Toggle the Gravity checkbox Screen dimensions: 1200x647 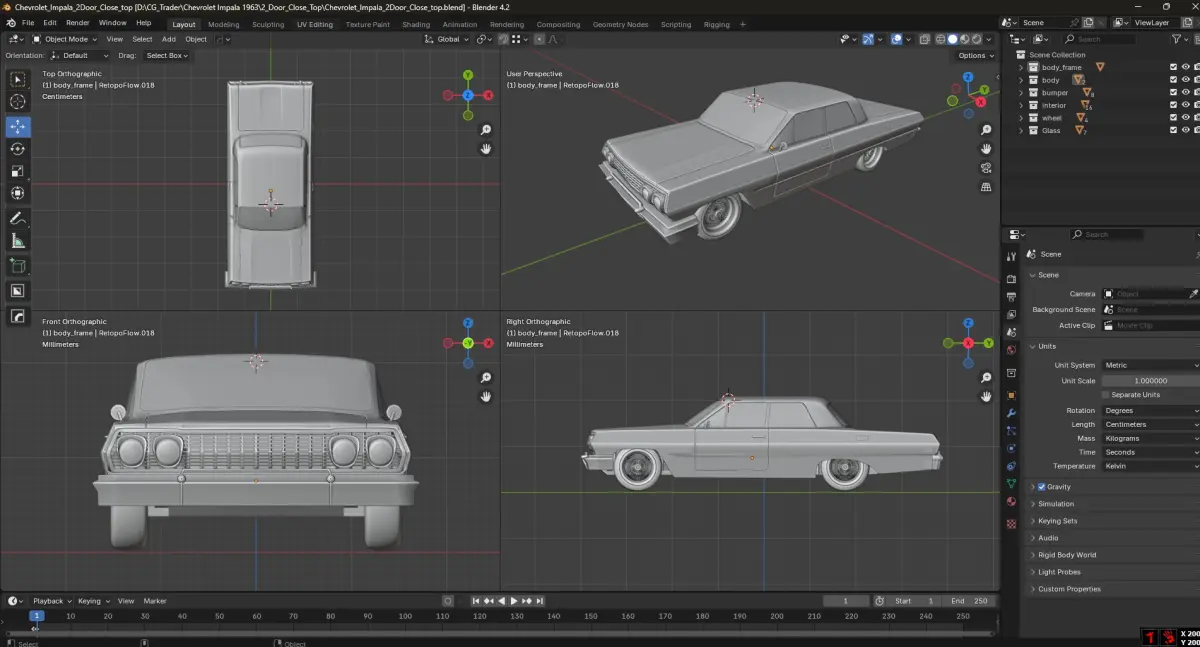coord(1042,487)
